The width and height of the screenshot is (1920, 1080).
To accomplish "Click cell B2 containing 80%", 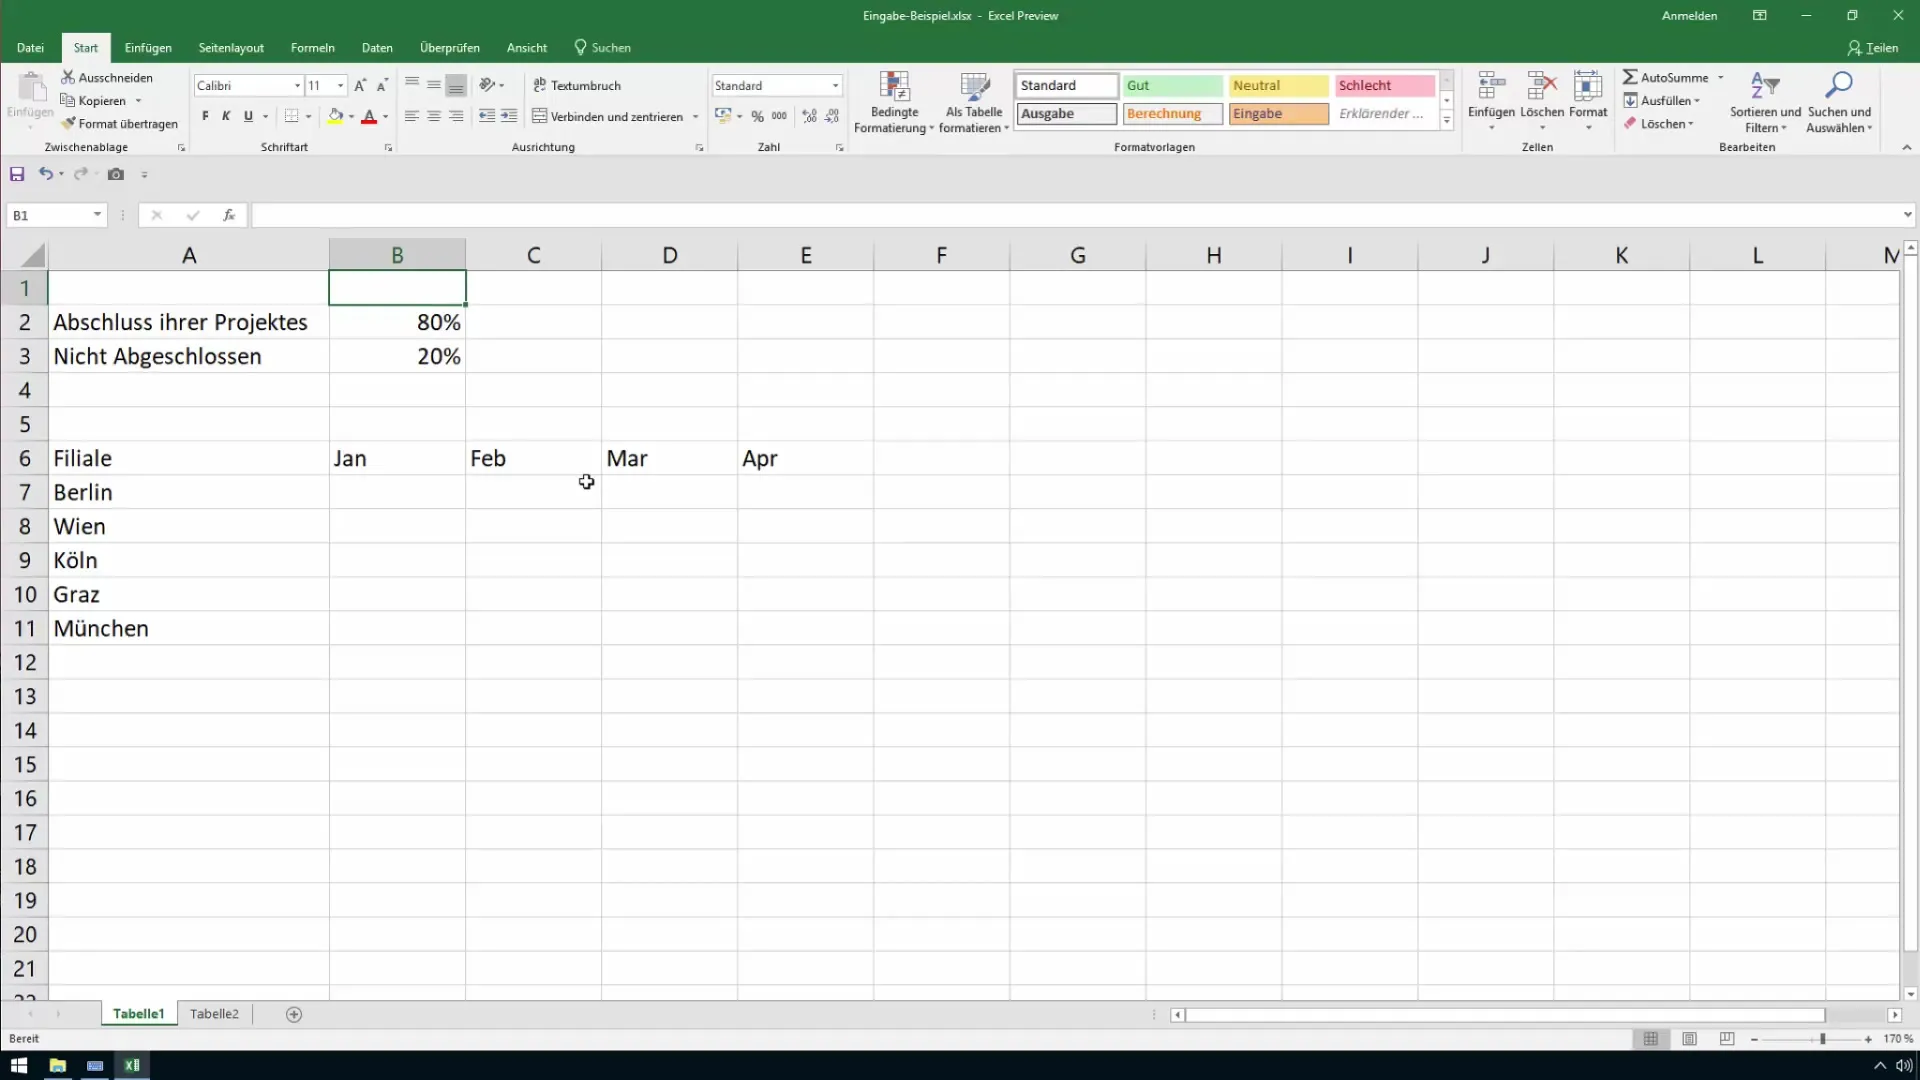I will 397,322.
